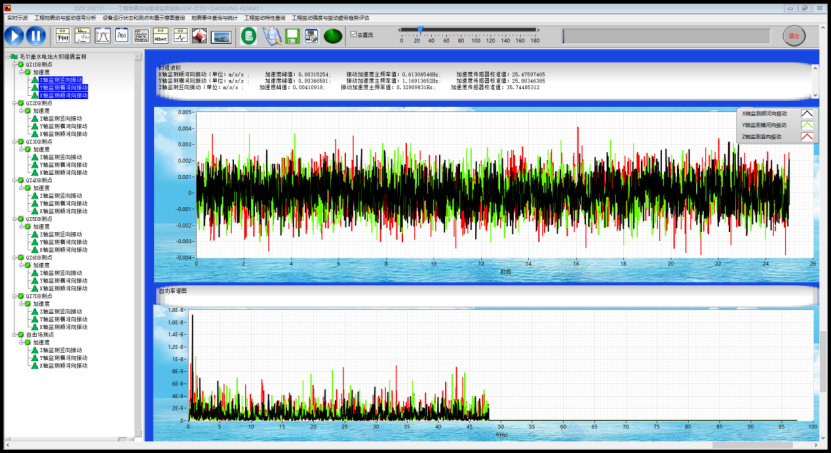Click the right-side vertical scrollbar thumb
Screen dimensions: 831x453
point(823,361)
